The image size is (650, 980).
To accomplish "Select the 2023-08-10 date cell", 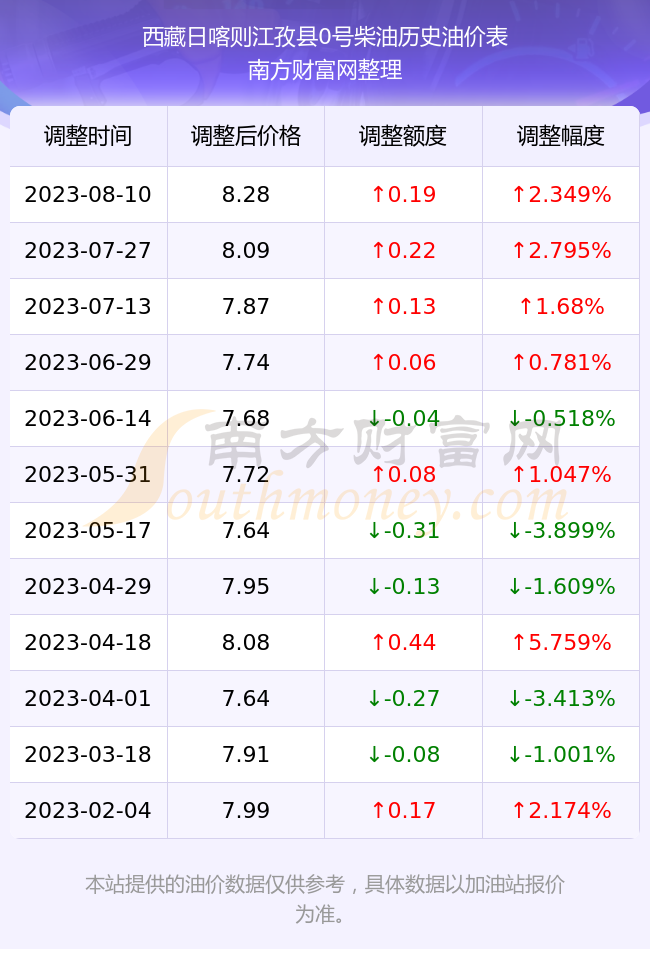I will click(x=88, y=194).
